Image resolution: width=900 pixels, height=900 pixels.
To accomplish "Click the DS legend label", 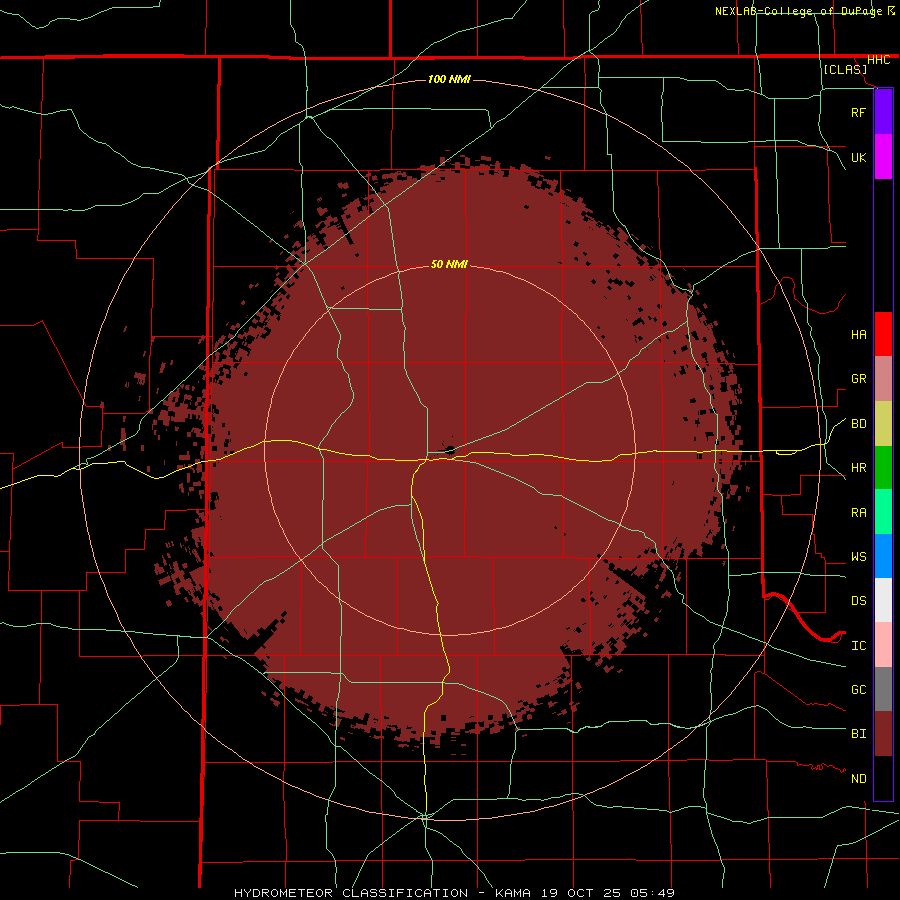I will tap(858, 601).
